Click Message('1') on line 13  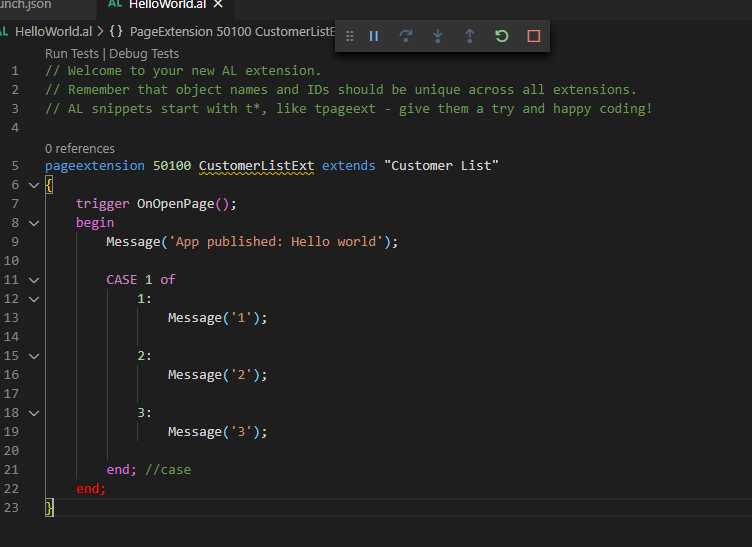(217, 318)
